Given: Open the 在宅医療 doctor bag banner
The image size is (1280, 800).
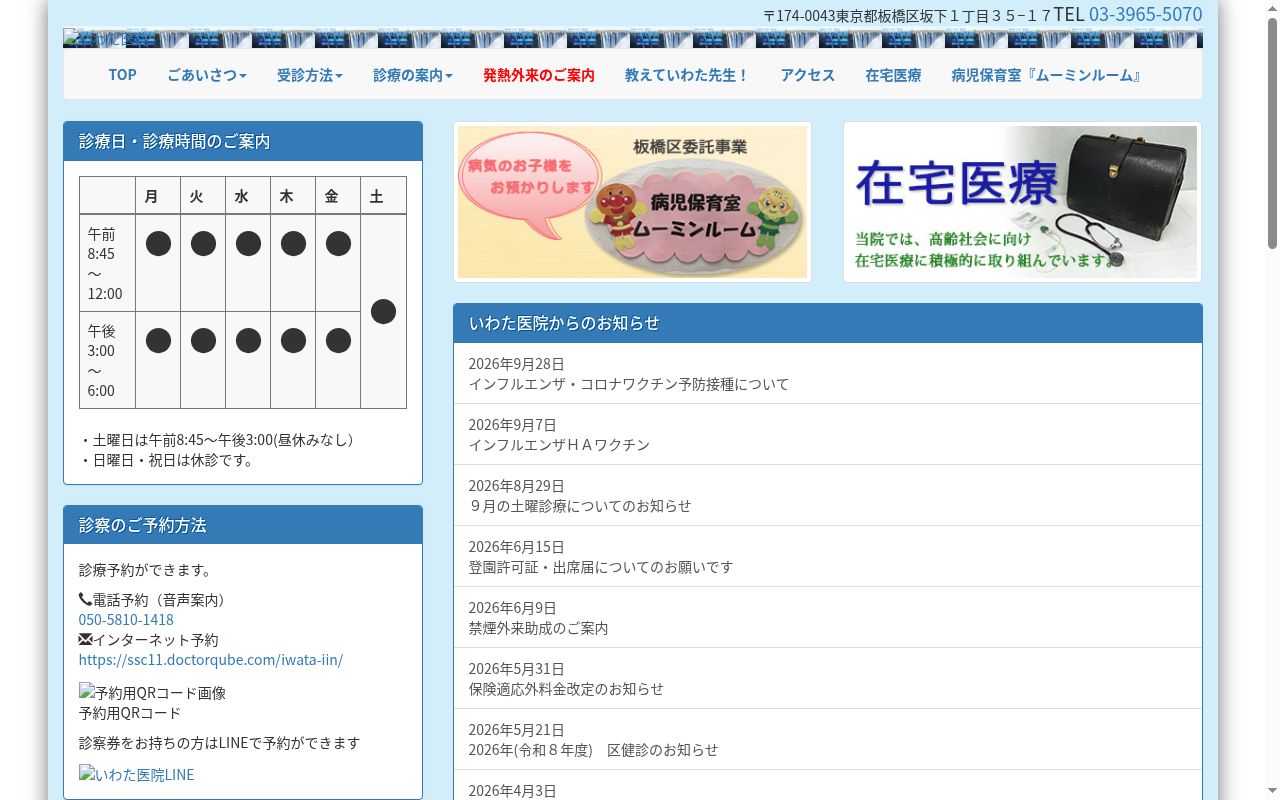Looking at the screenshot, I should point(1022,202).
